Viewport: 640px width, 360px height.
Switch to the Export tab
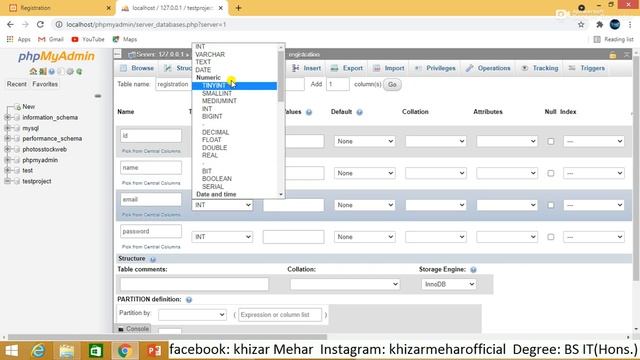[x=347, y=68]
